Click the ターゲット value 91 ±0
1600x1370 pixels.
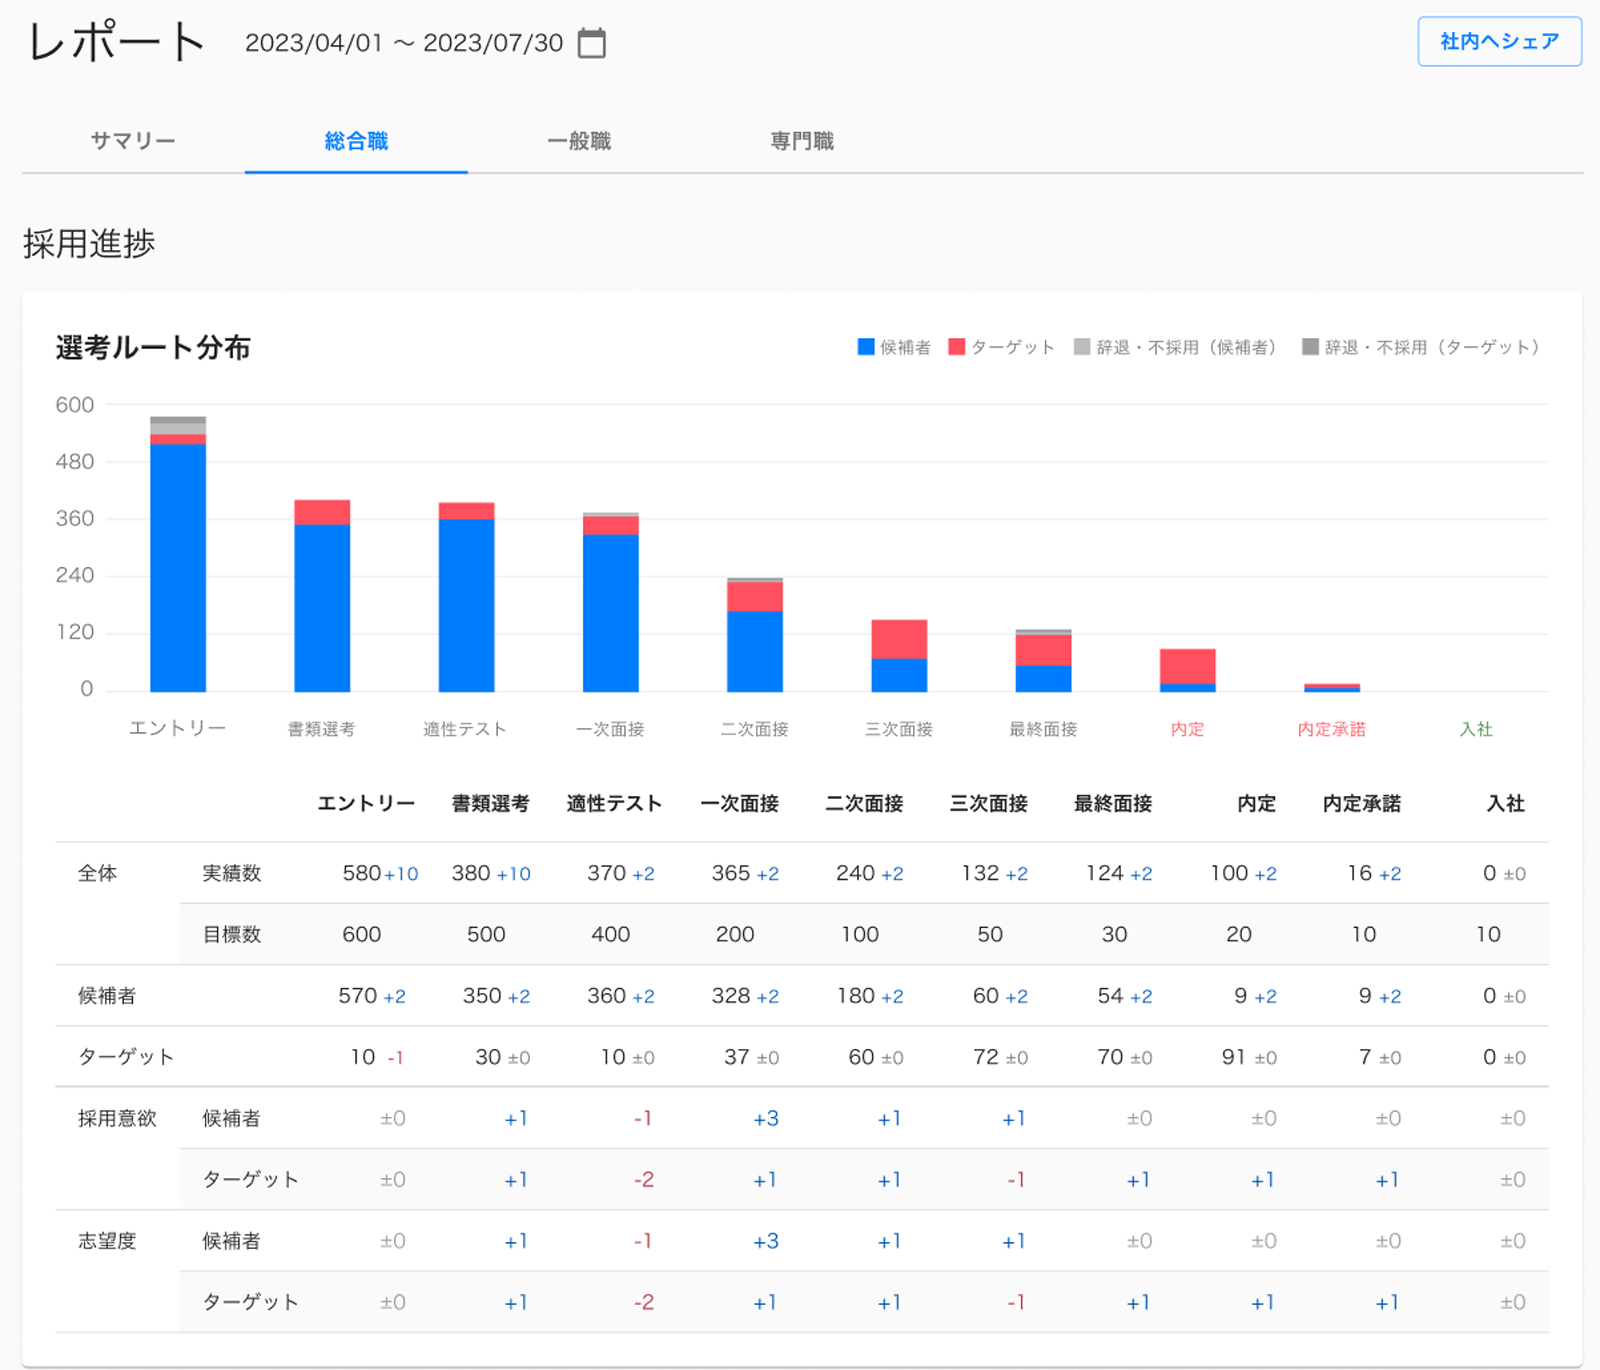(x=1249, y=1057)
